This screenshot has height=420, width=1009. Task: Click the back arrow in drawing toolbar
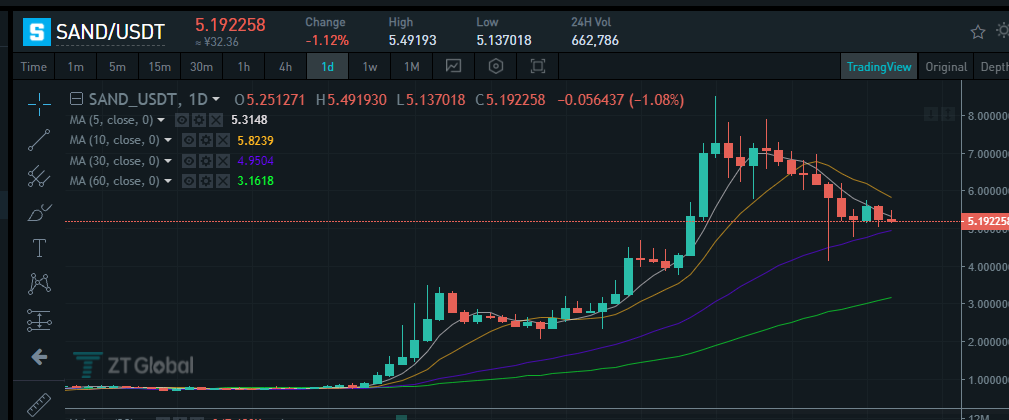[x=39, y=357]
